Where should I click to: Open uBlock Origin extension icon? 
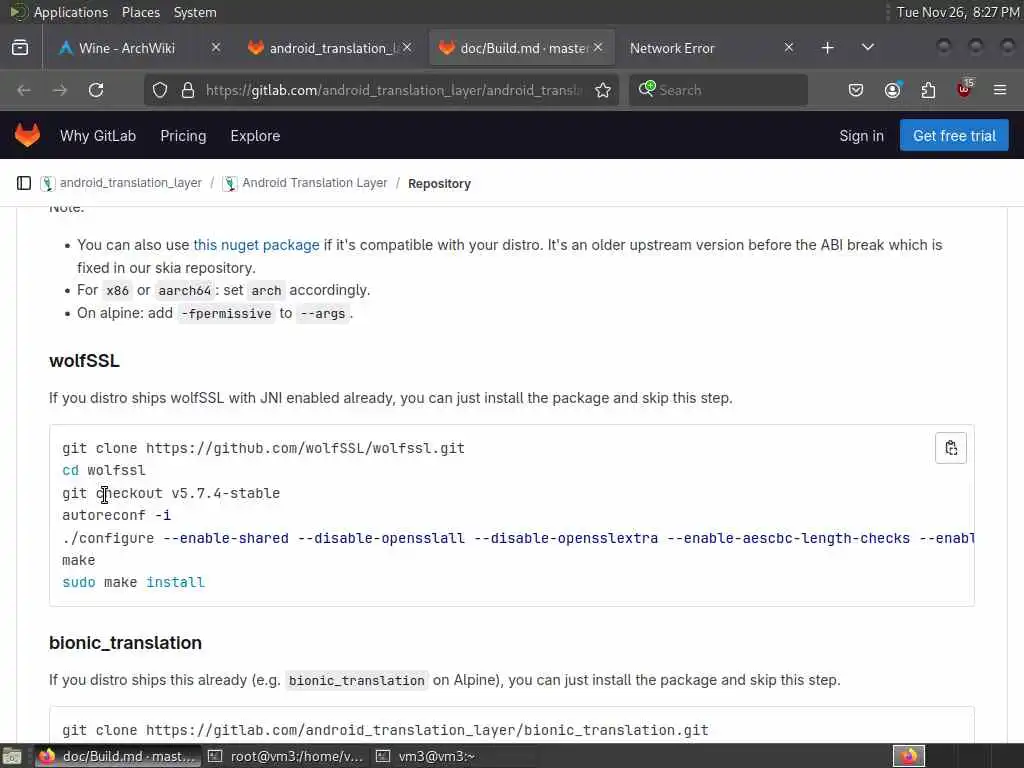tap(964, 90)
